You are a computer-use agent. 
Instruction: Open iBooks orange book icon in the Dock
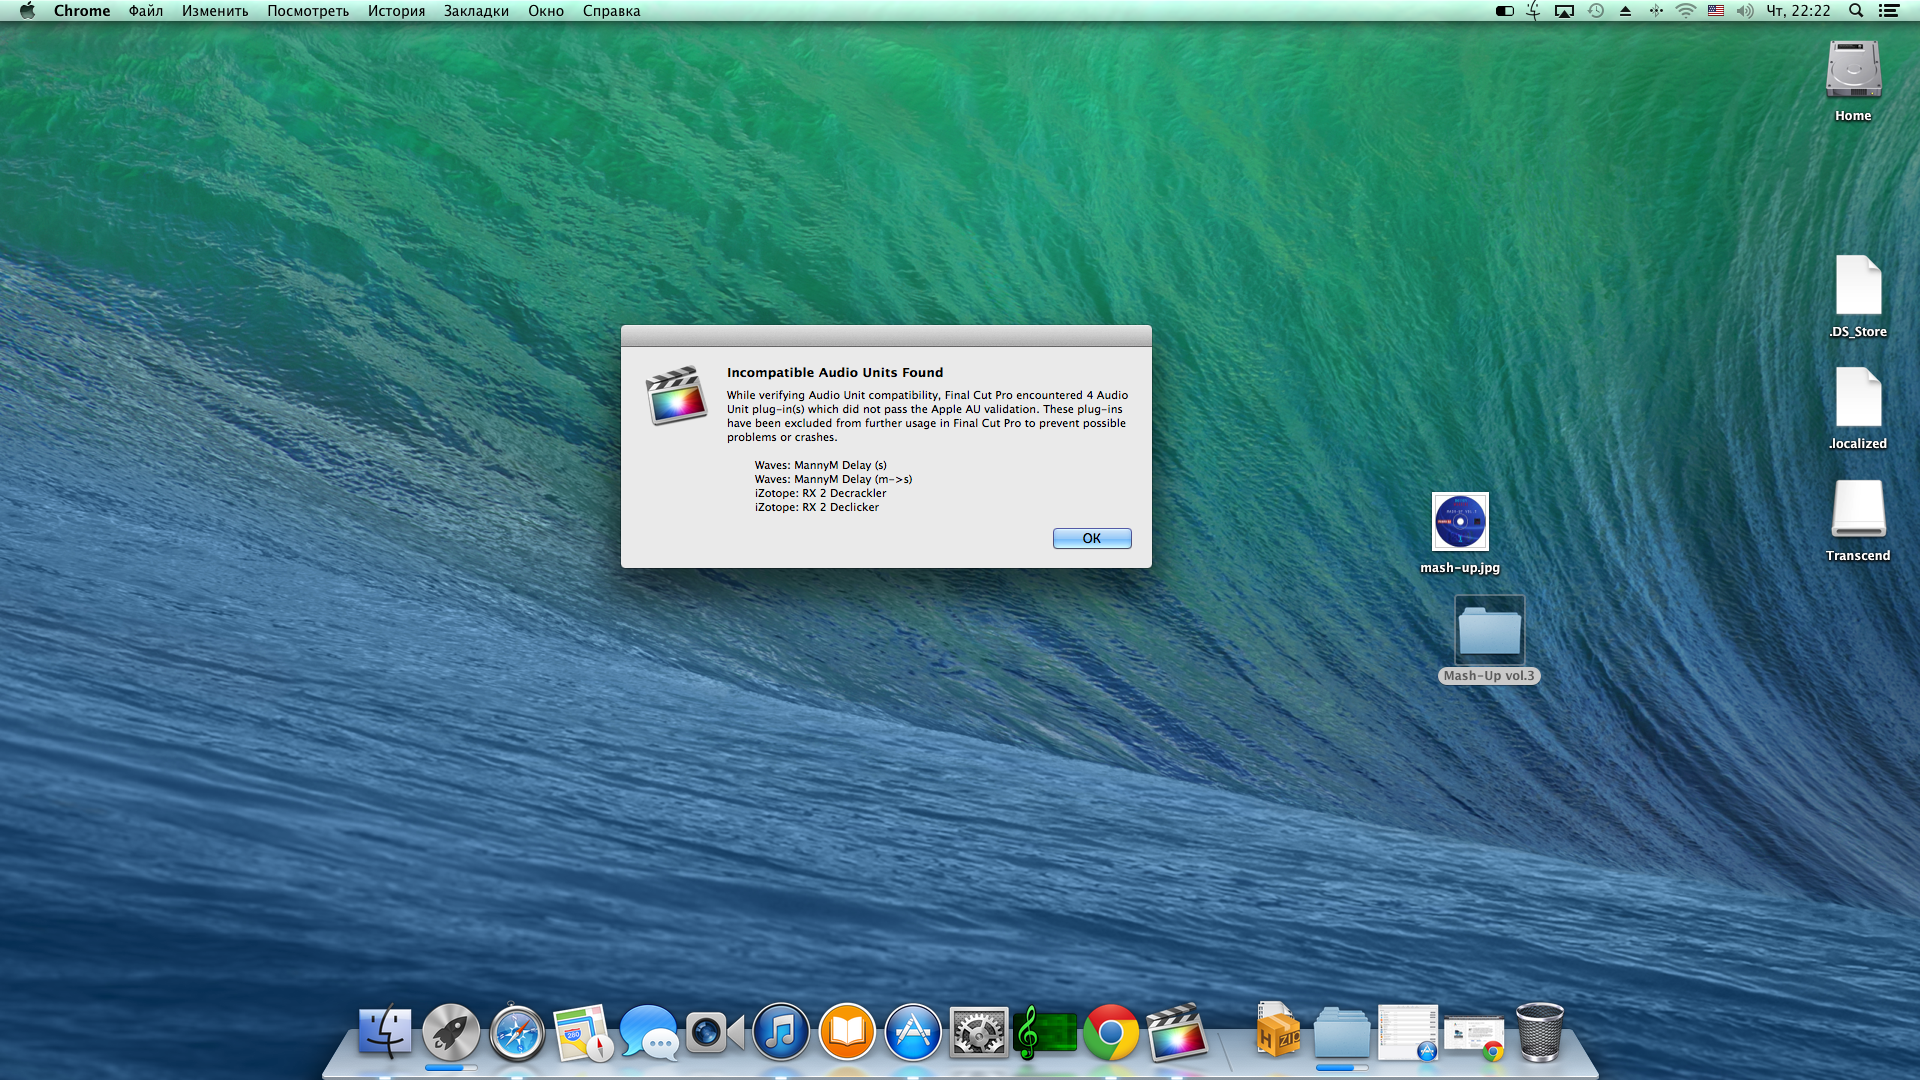847,1032
